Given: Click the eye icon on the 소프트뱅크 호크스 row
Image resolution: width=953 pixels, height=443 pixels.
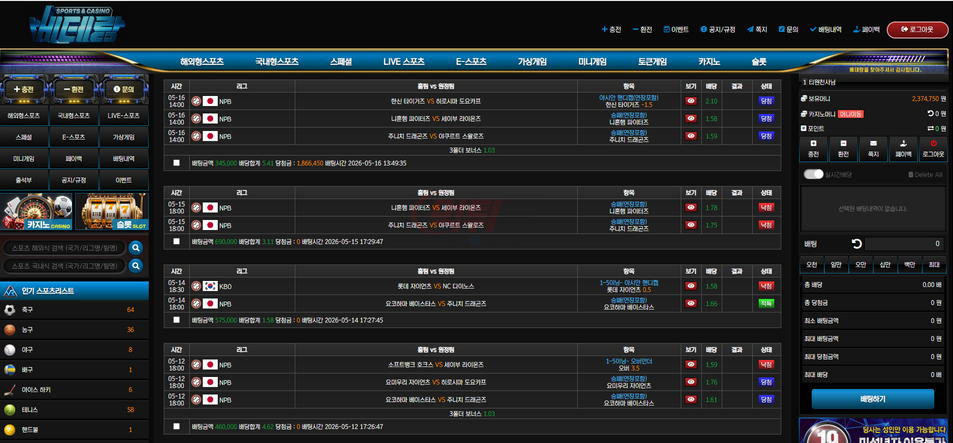Looking at the screenshot, I should click(690, 365).
